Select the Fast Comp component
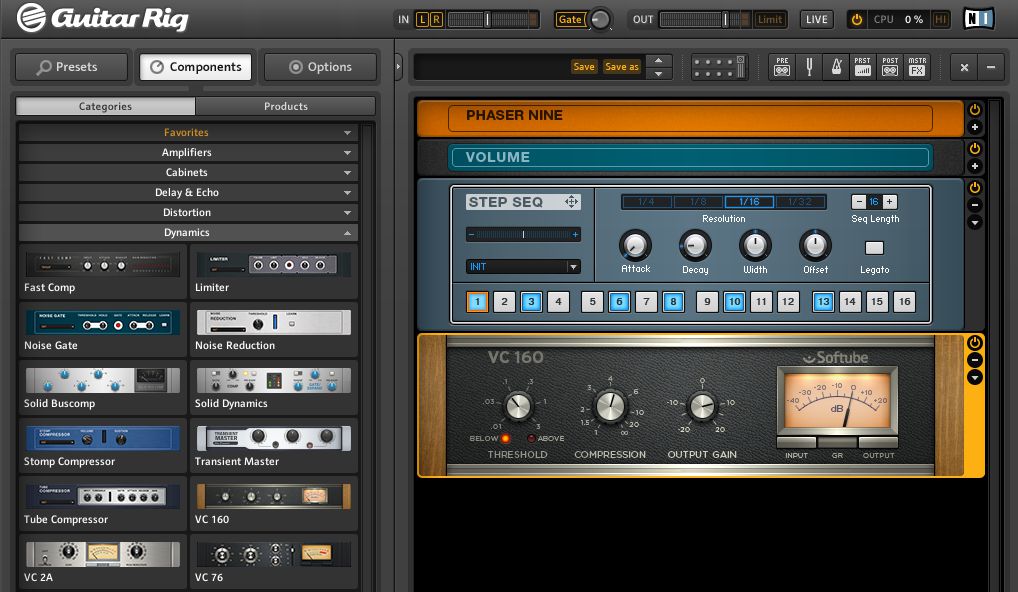The width and height of the screenshot is (1018, 592). (103, 273)
